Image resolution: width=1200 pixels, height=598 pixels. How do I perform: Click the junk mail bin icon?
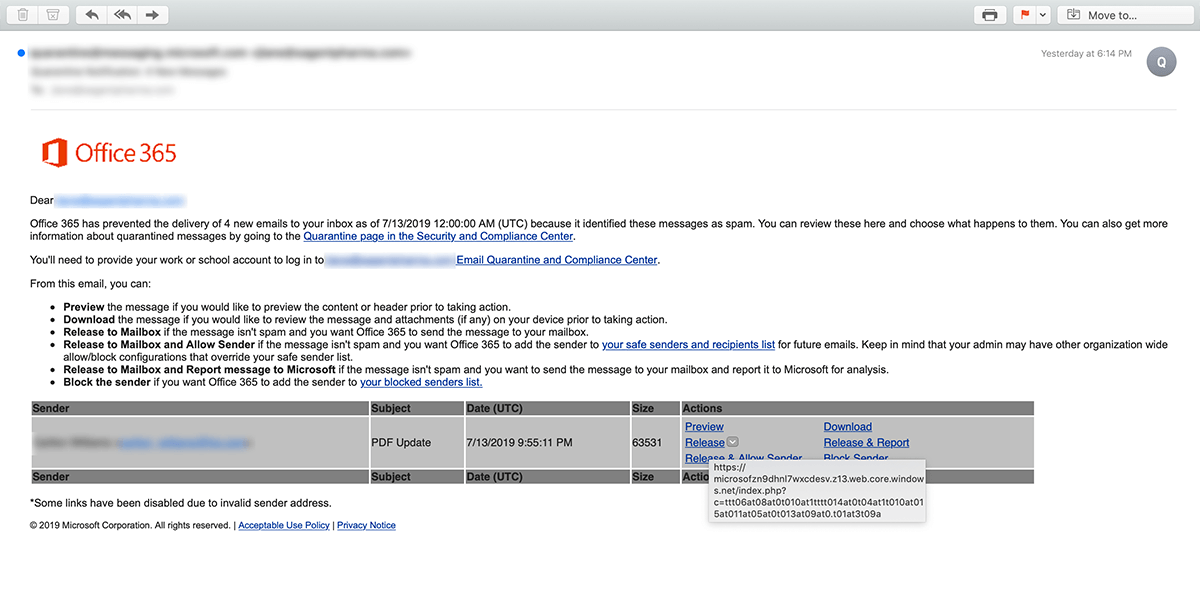coord(53,15)
